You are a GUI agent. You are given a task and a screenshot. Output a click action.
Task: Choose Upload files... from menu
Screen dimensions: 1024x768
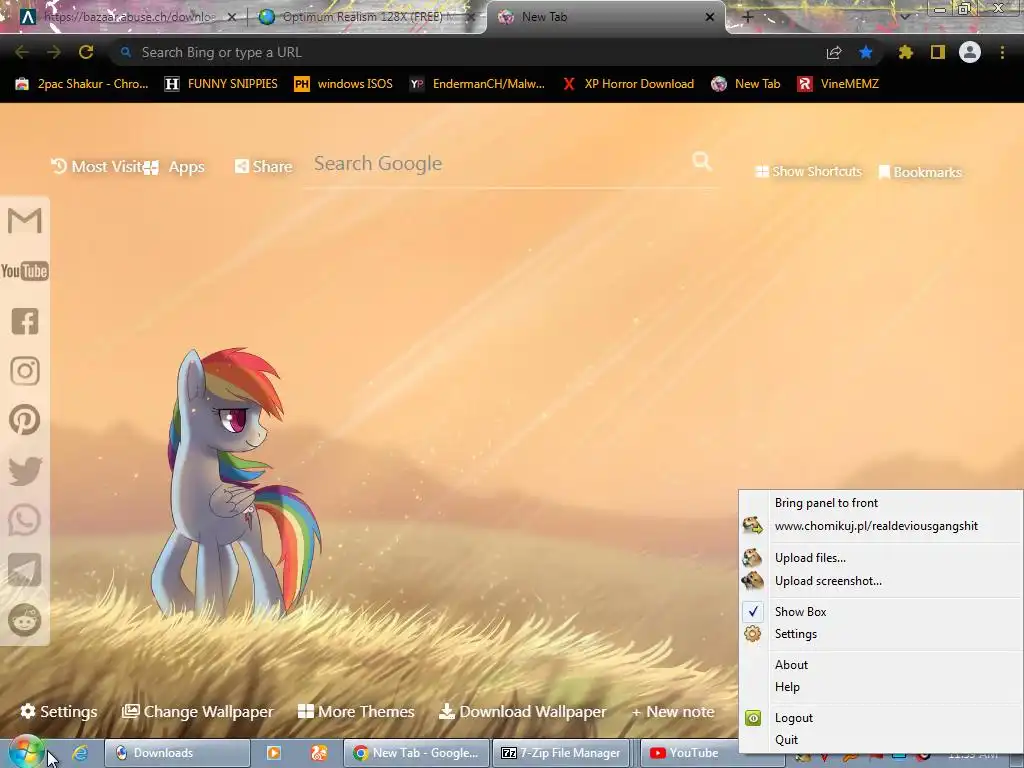point(880,558)
